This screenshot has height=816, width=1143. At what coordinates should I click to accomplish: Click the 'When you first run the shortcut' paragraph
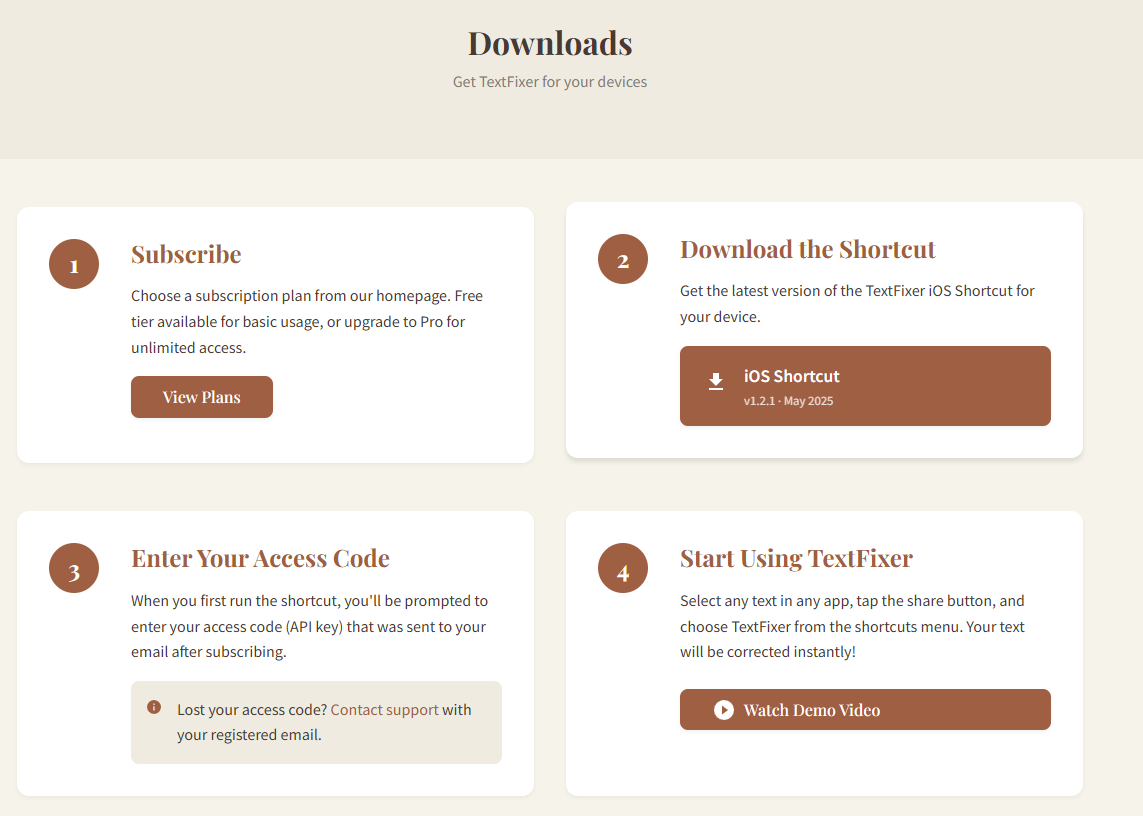tap(310, 626)
